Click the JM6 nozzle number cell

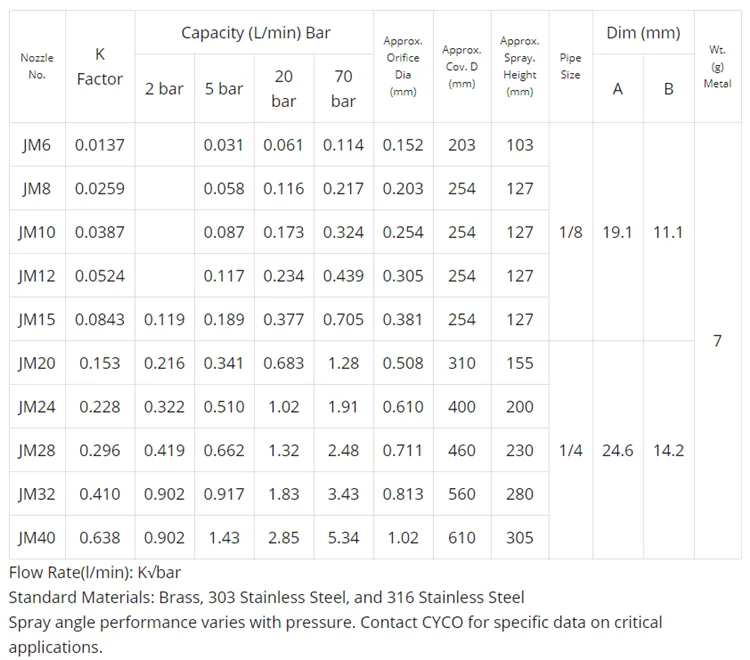click(x=36, y=145)
